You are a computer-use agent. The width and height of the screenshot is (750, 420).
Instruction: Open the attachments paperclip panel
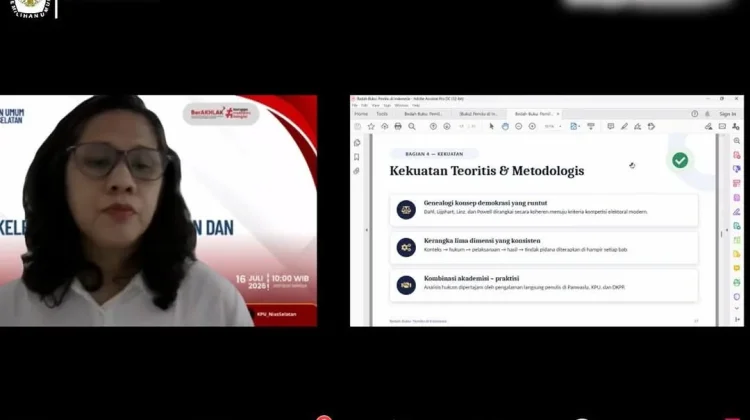tap(357, 171)
